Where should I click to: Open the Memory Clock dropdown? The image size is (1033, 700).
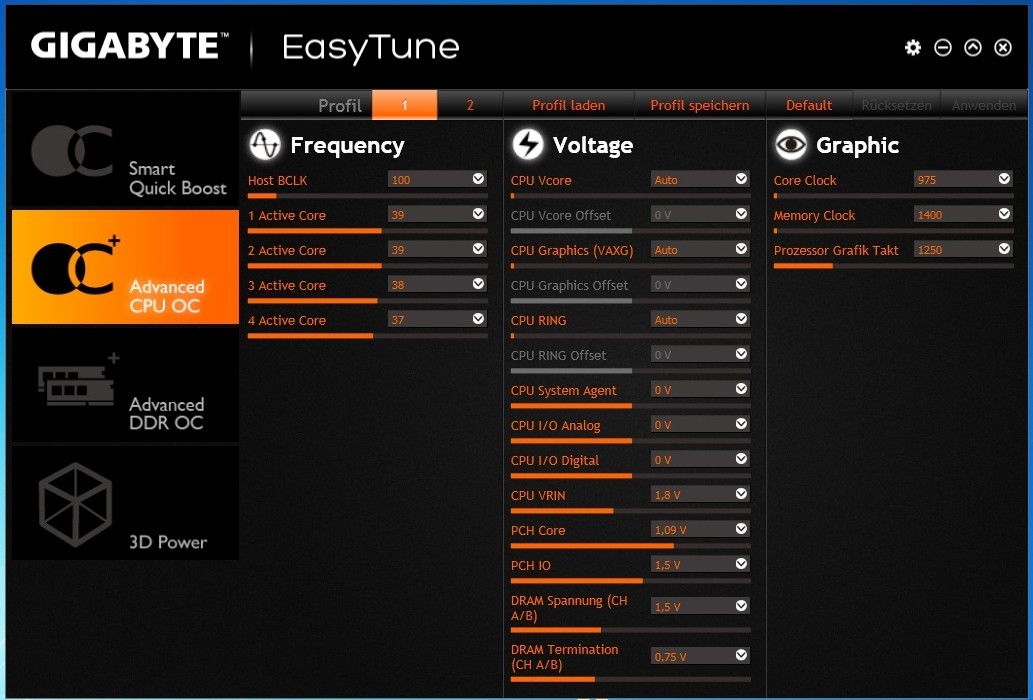coord(1004,213)
